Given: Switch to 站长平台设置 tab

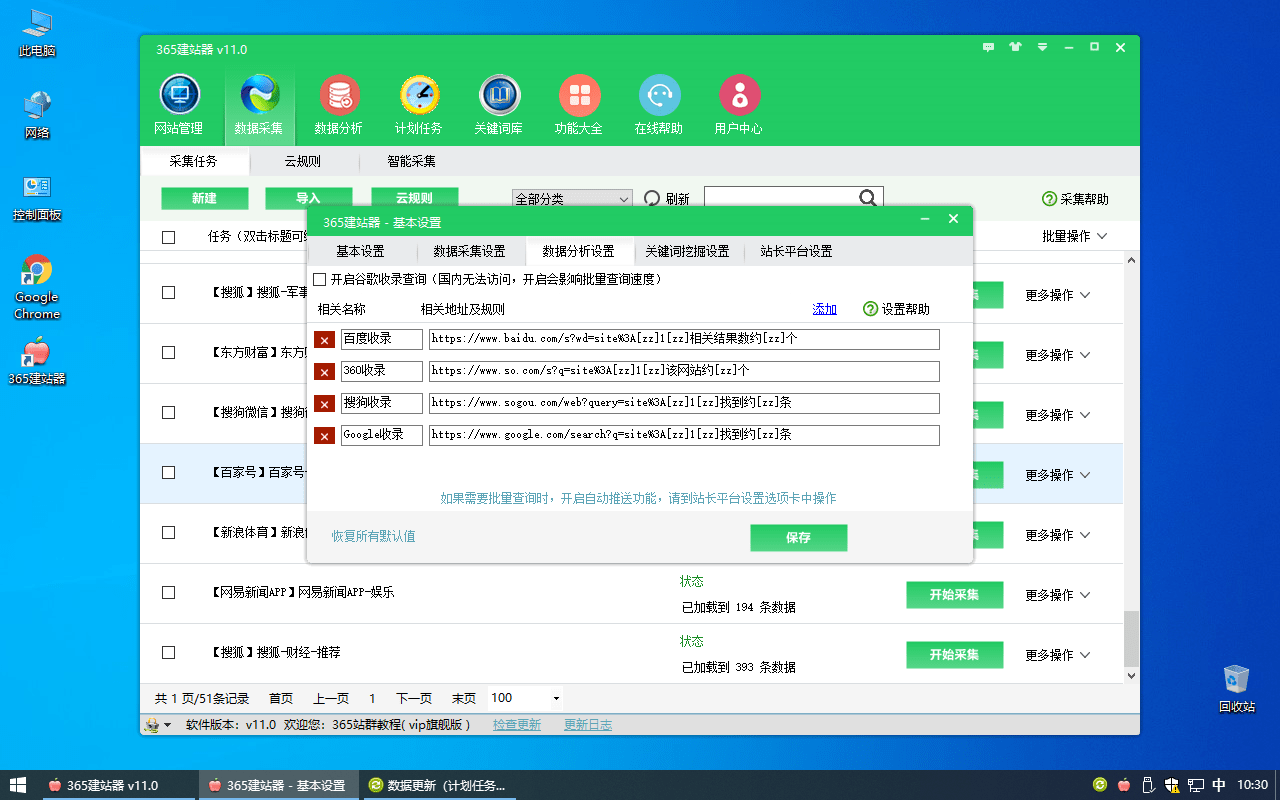Looking at the screenshot, I should click(x=796, y=251).
